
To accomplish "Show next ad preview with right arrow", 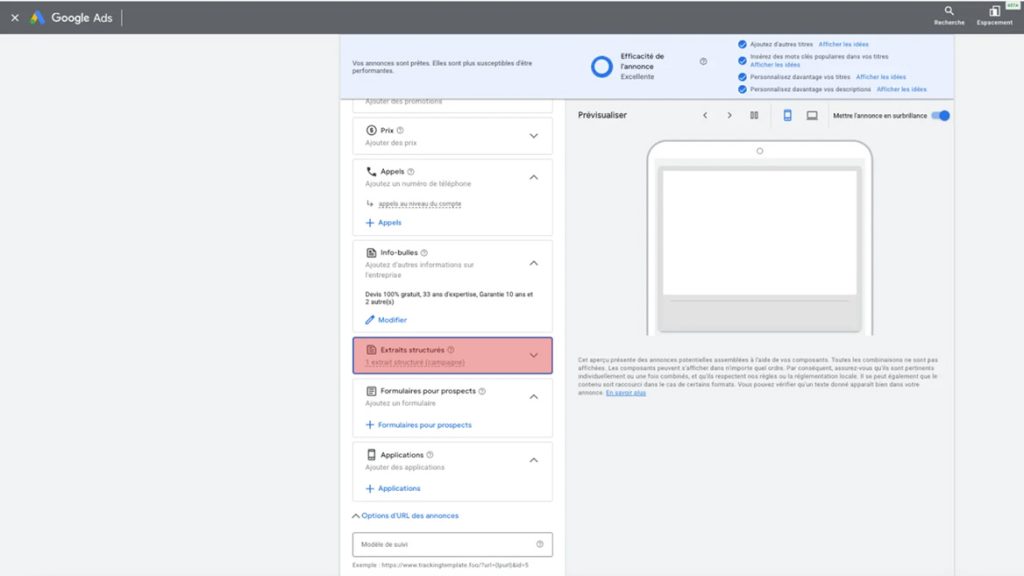I will tap(729, 116).
